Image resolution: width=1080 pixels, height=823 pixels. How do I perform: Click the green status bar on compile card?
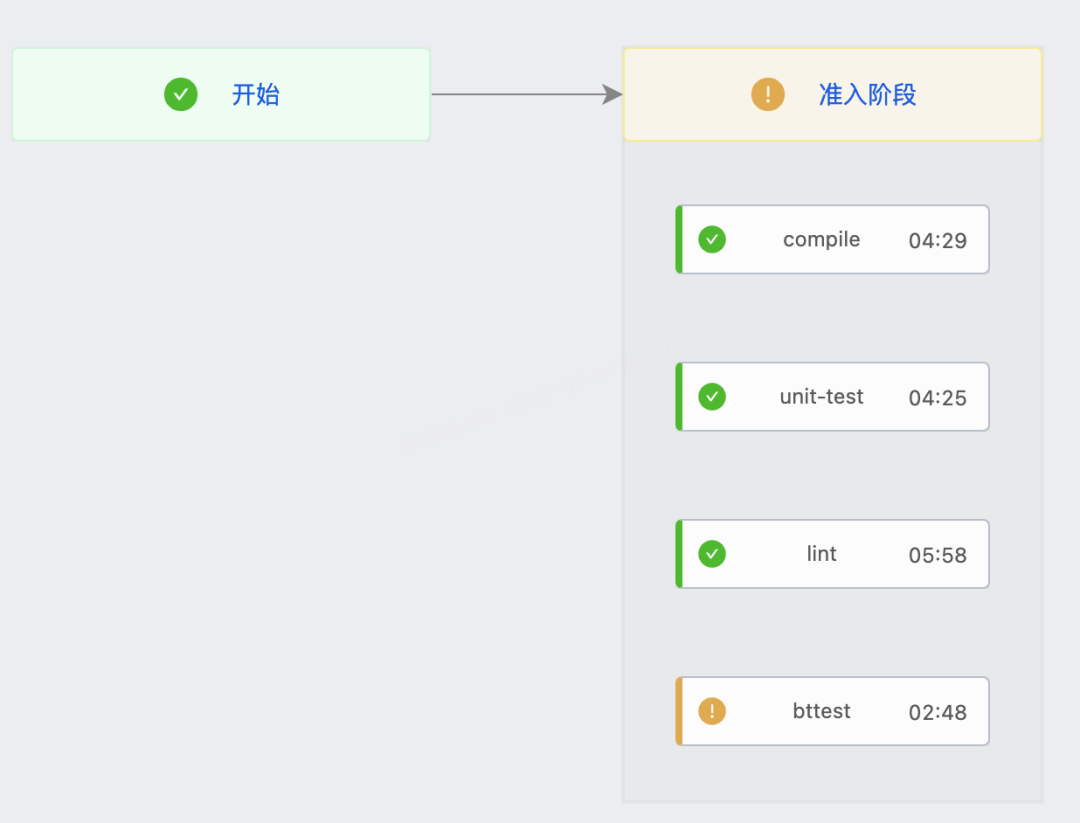(679, 240)
